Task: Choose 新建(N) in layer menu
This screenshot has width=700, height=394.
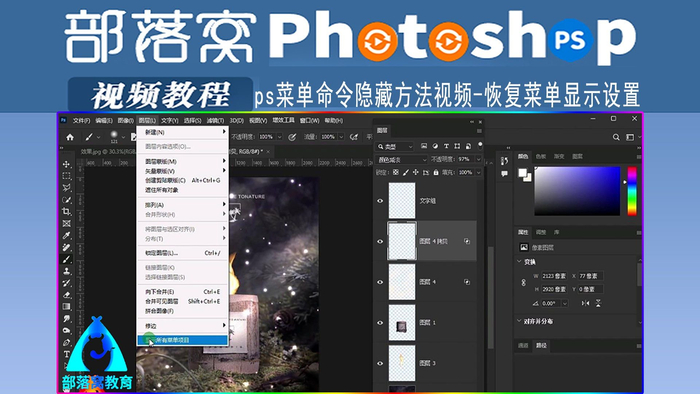Action: click(183, 132)
